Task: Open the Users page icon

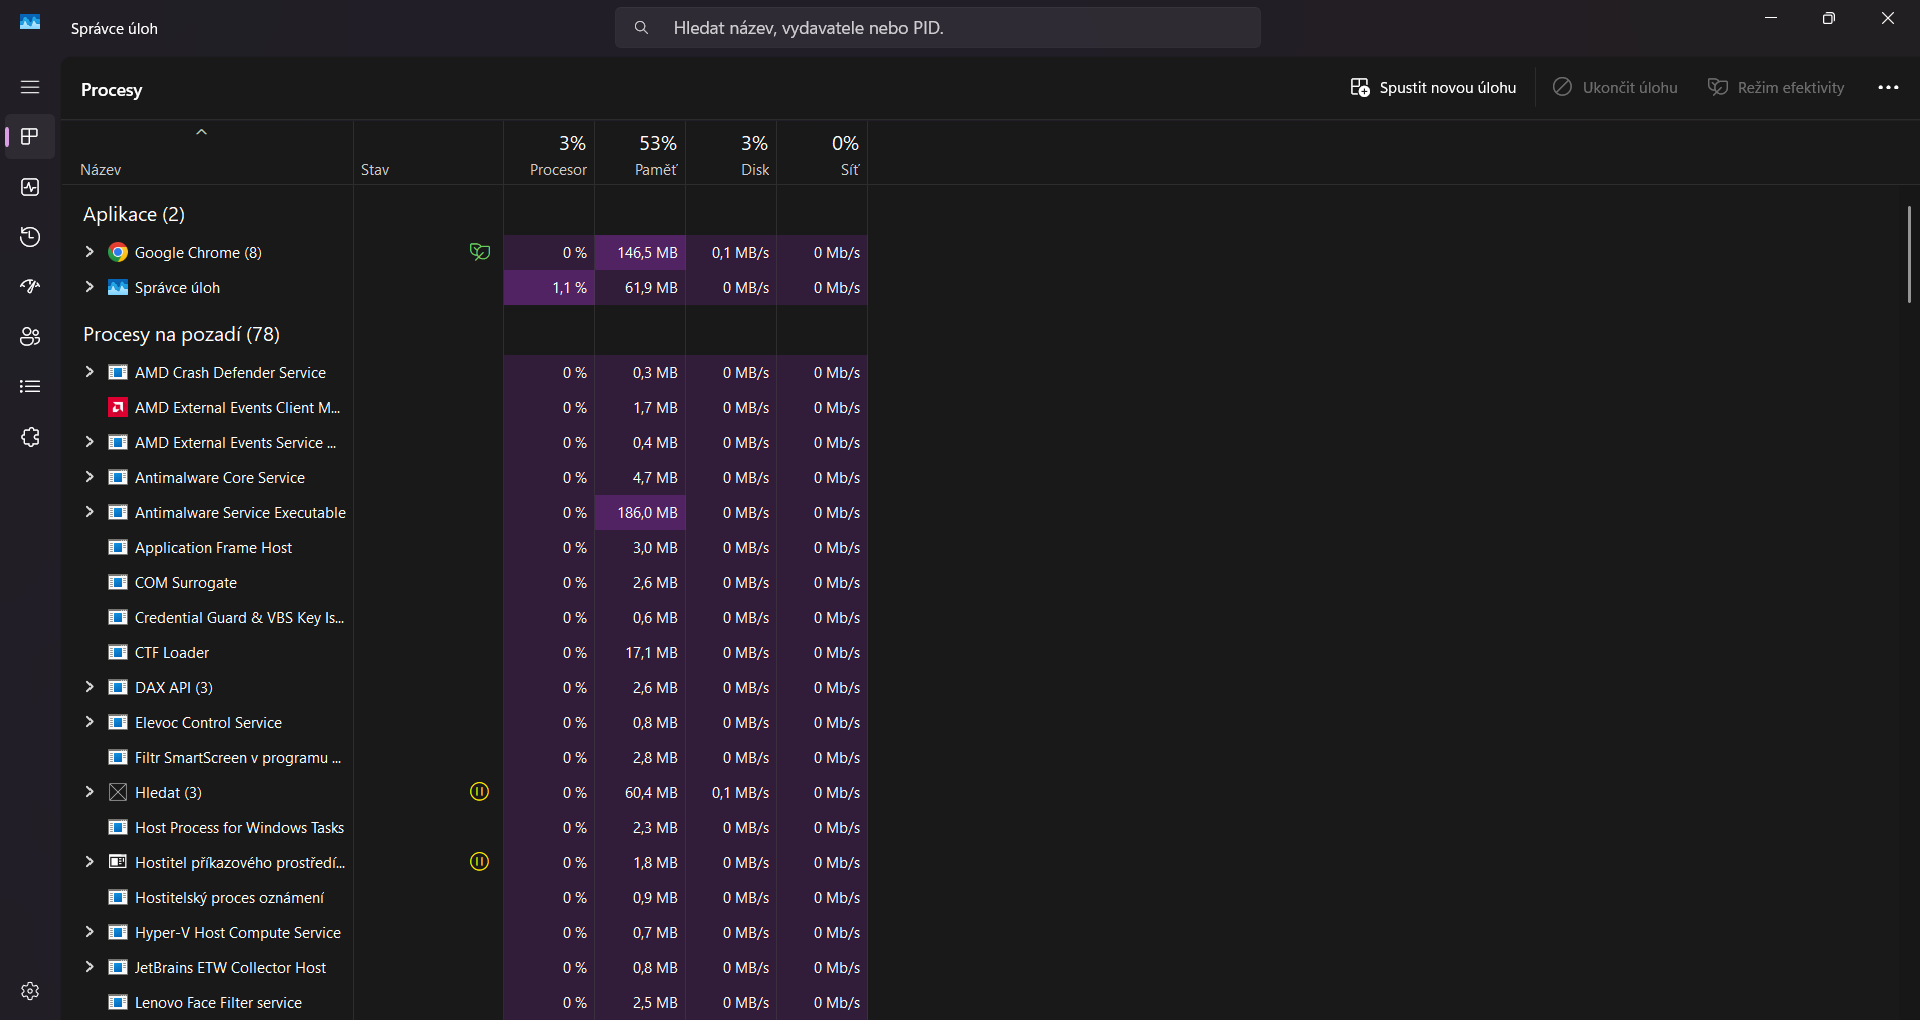Action: (x=30, y=337)
